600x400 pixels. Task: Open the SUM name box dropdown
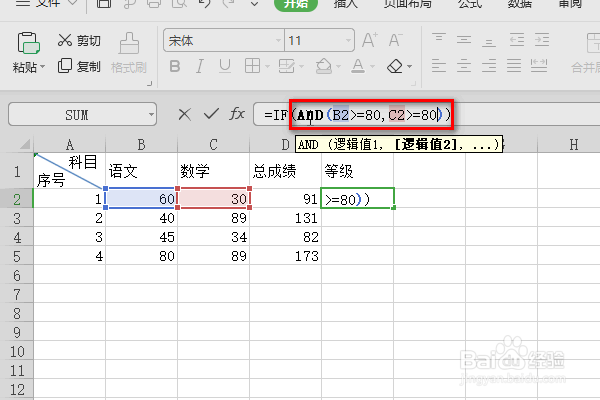152,114
